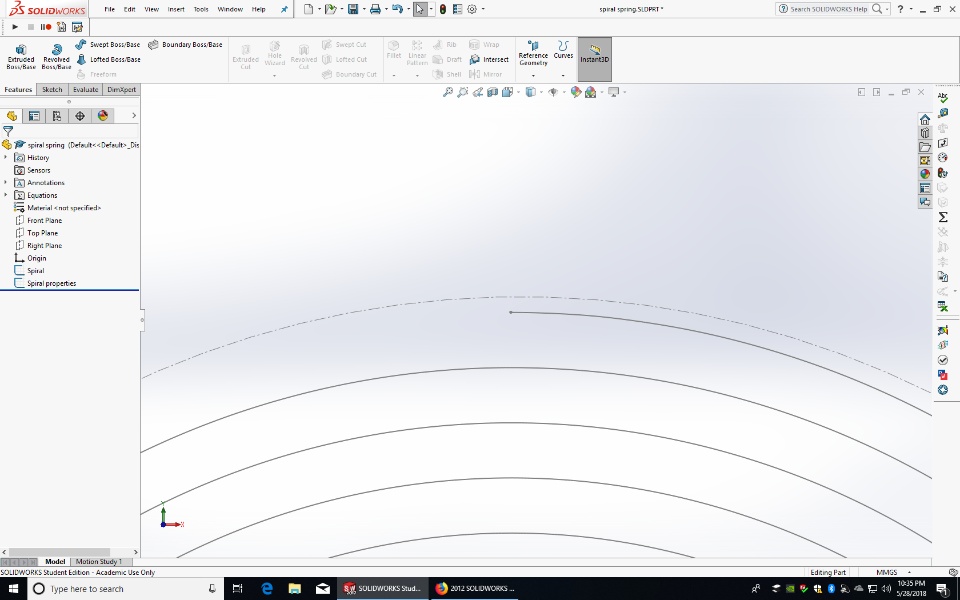
Task: Open View Orientation dropdown arrow
Action: point(518,92)
